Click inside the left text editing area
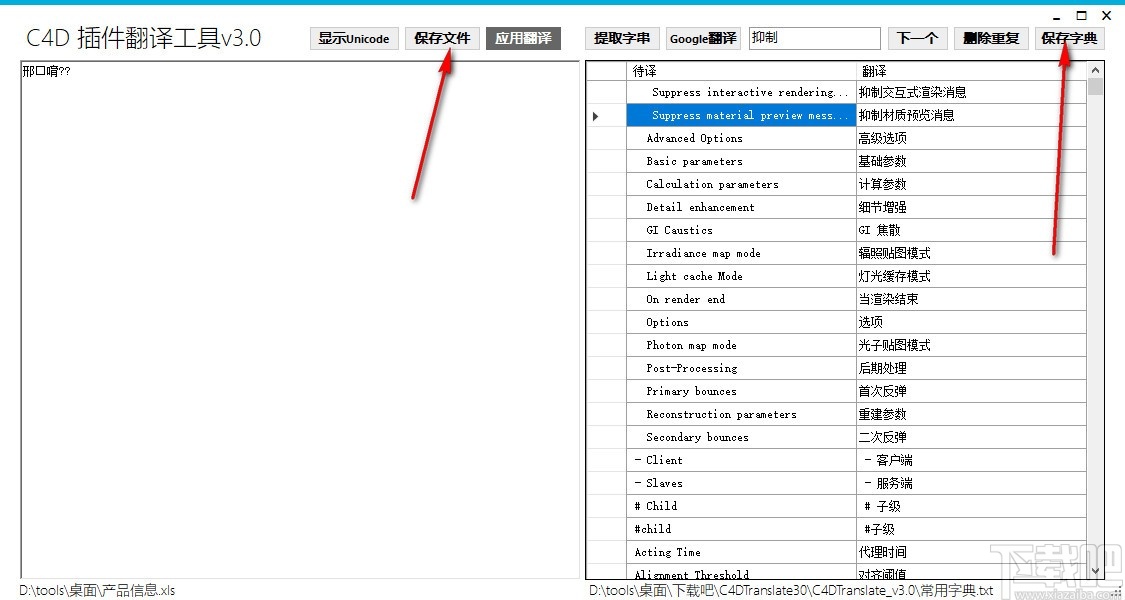 click(x=300, y=320)
